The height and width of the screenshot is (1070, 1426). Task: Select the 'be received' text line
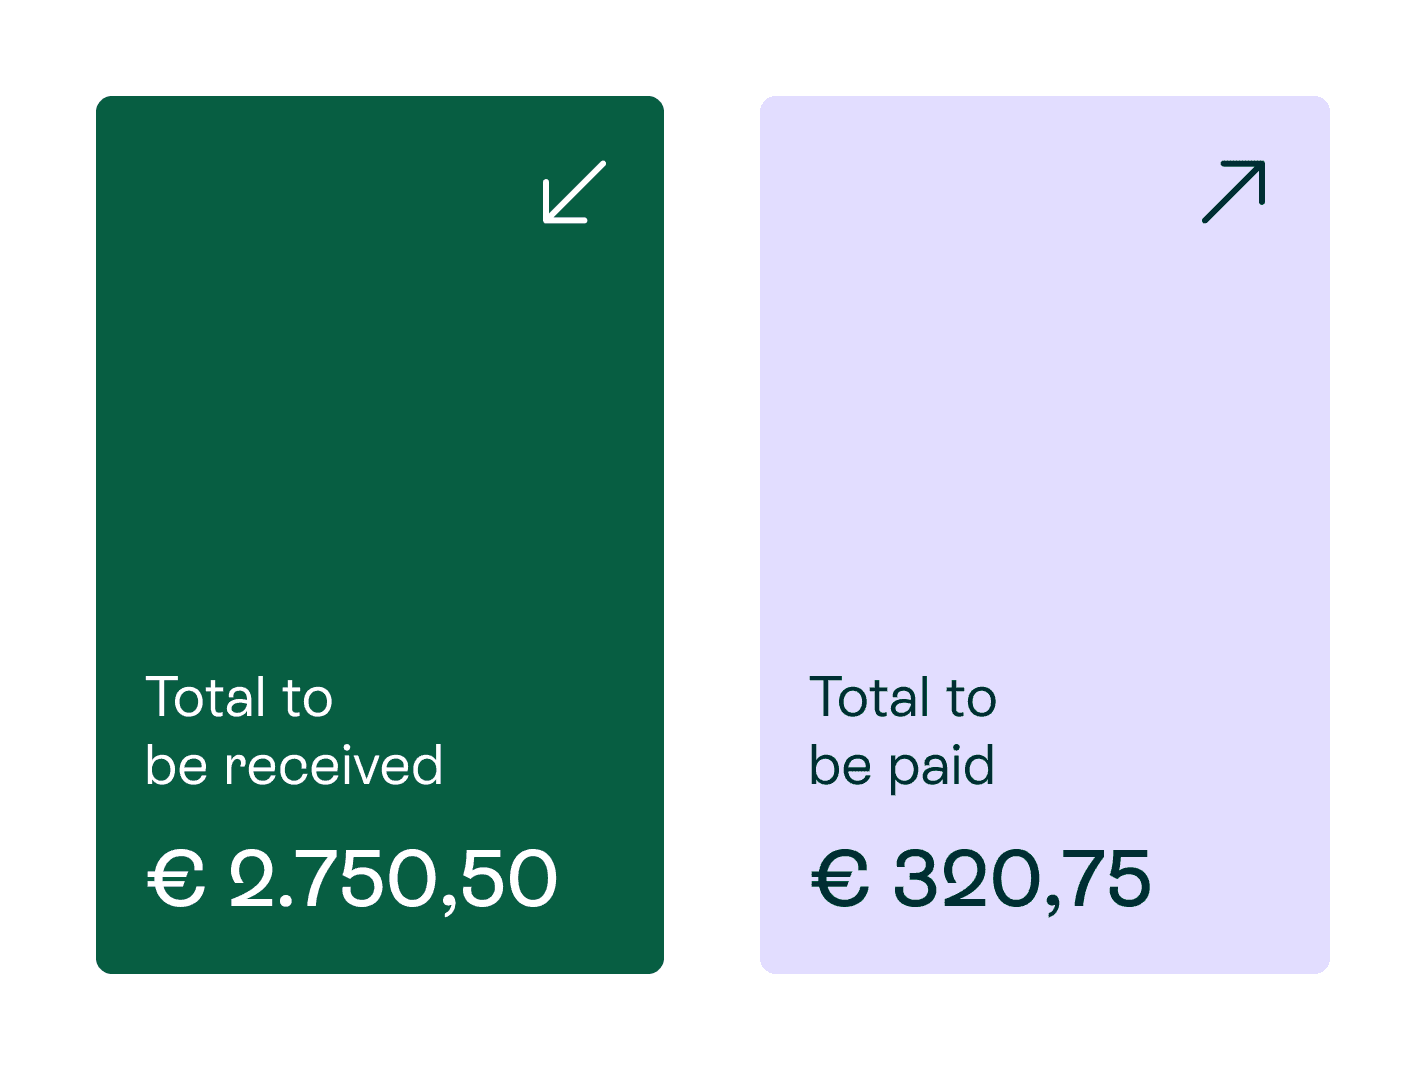click(294, 766)
